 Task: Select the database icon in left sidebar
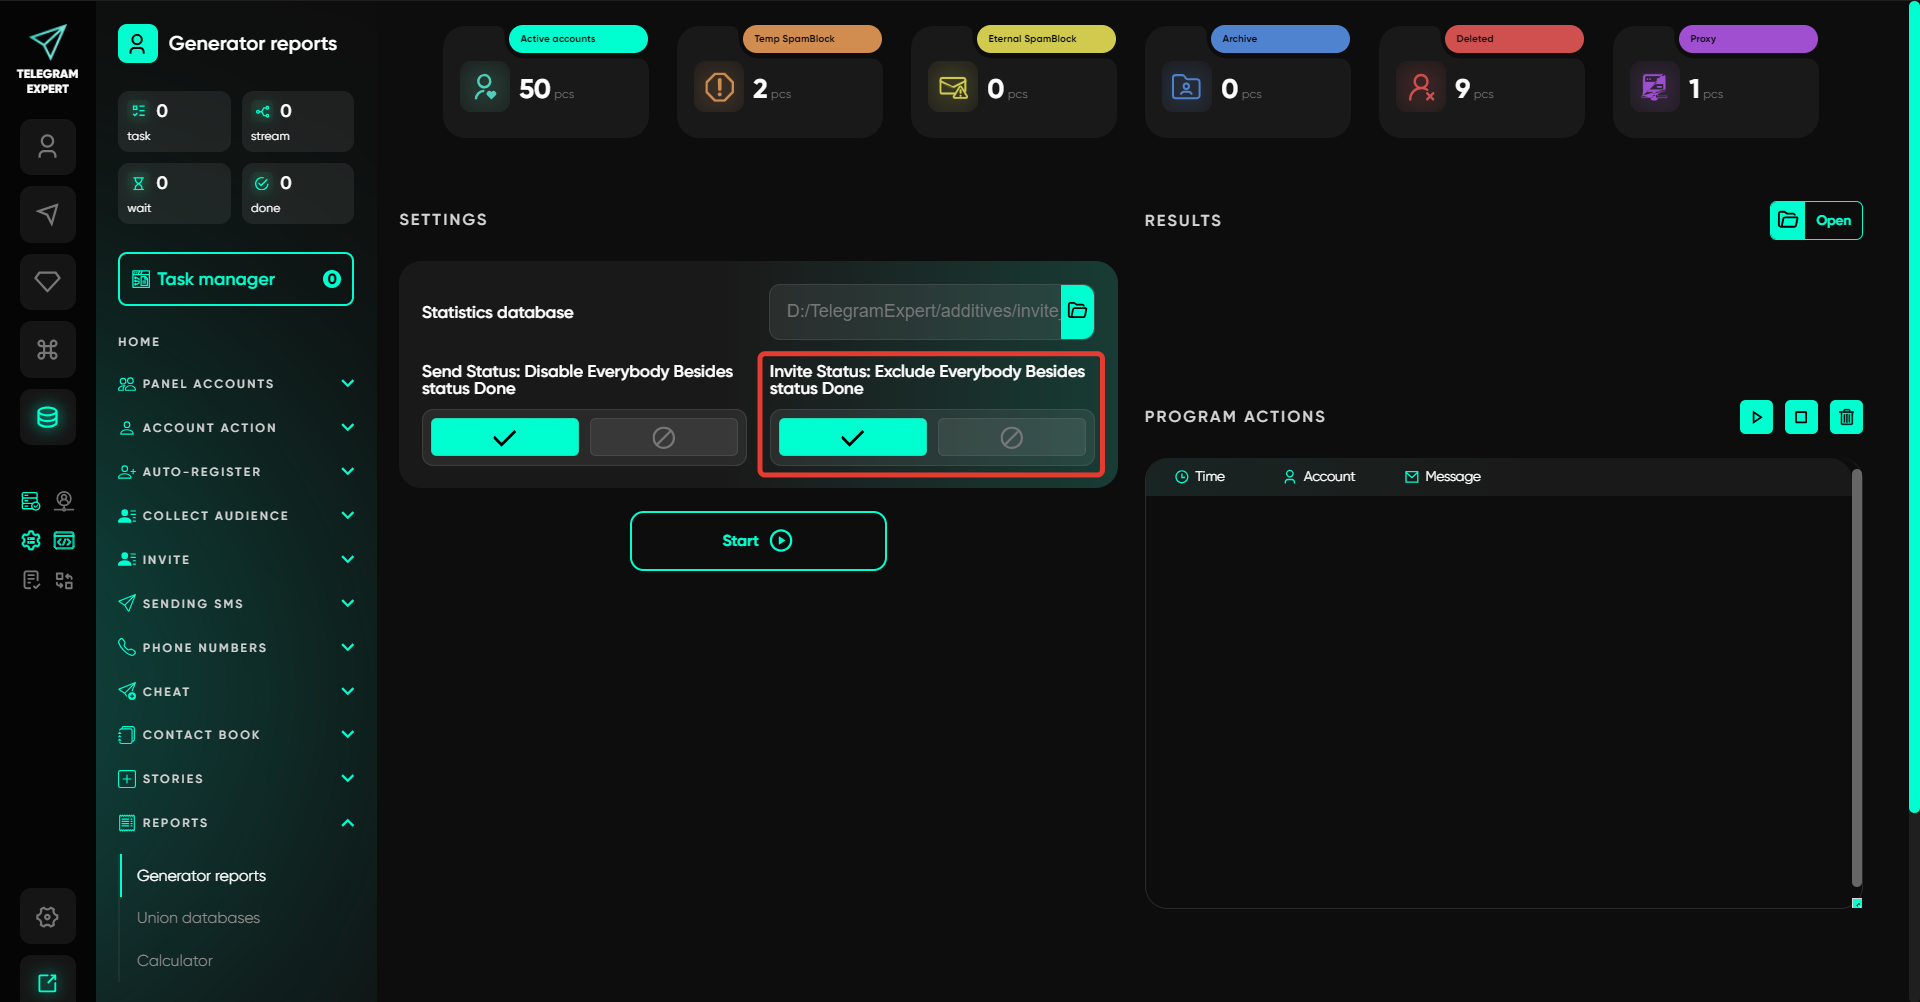pos(47,417)
